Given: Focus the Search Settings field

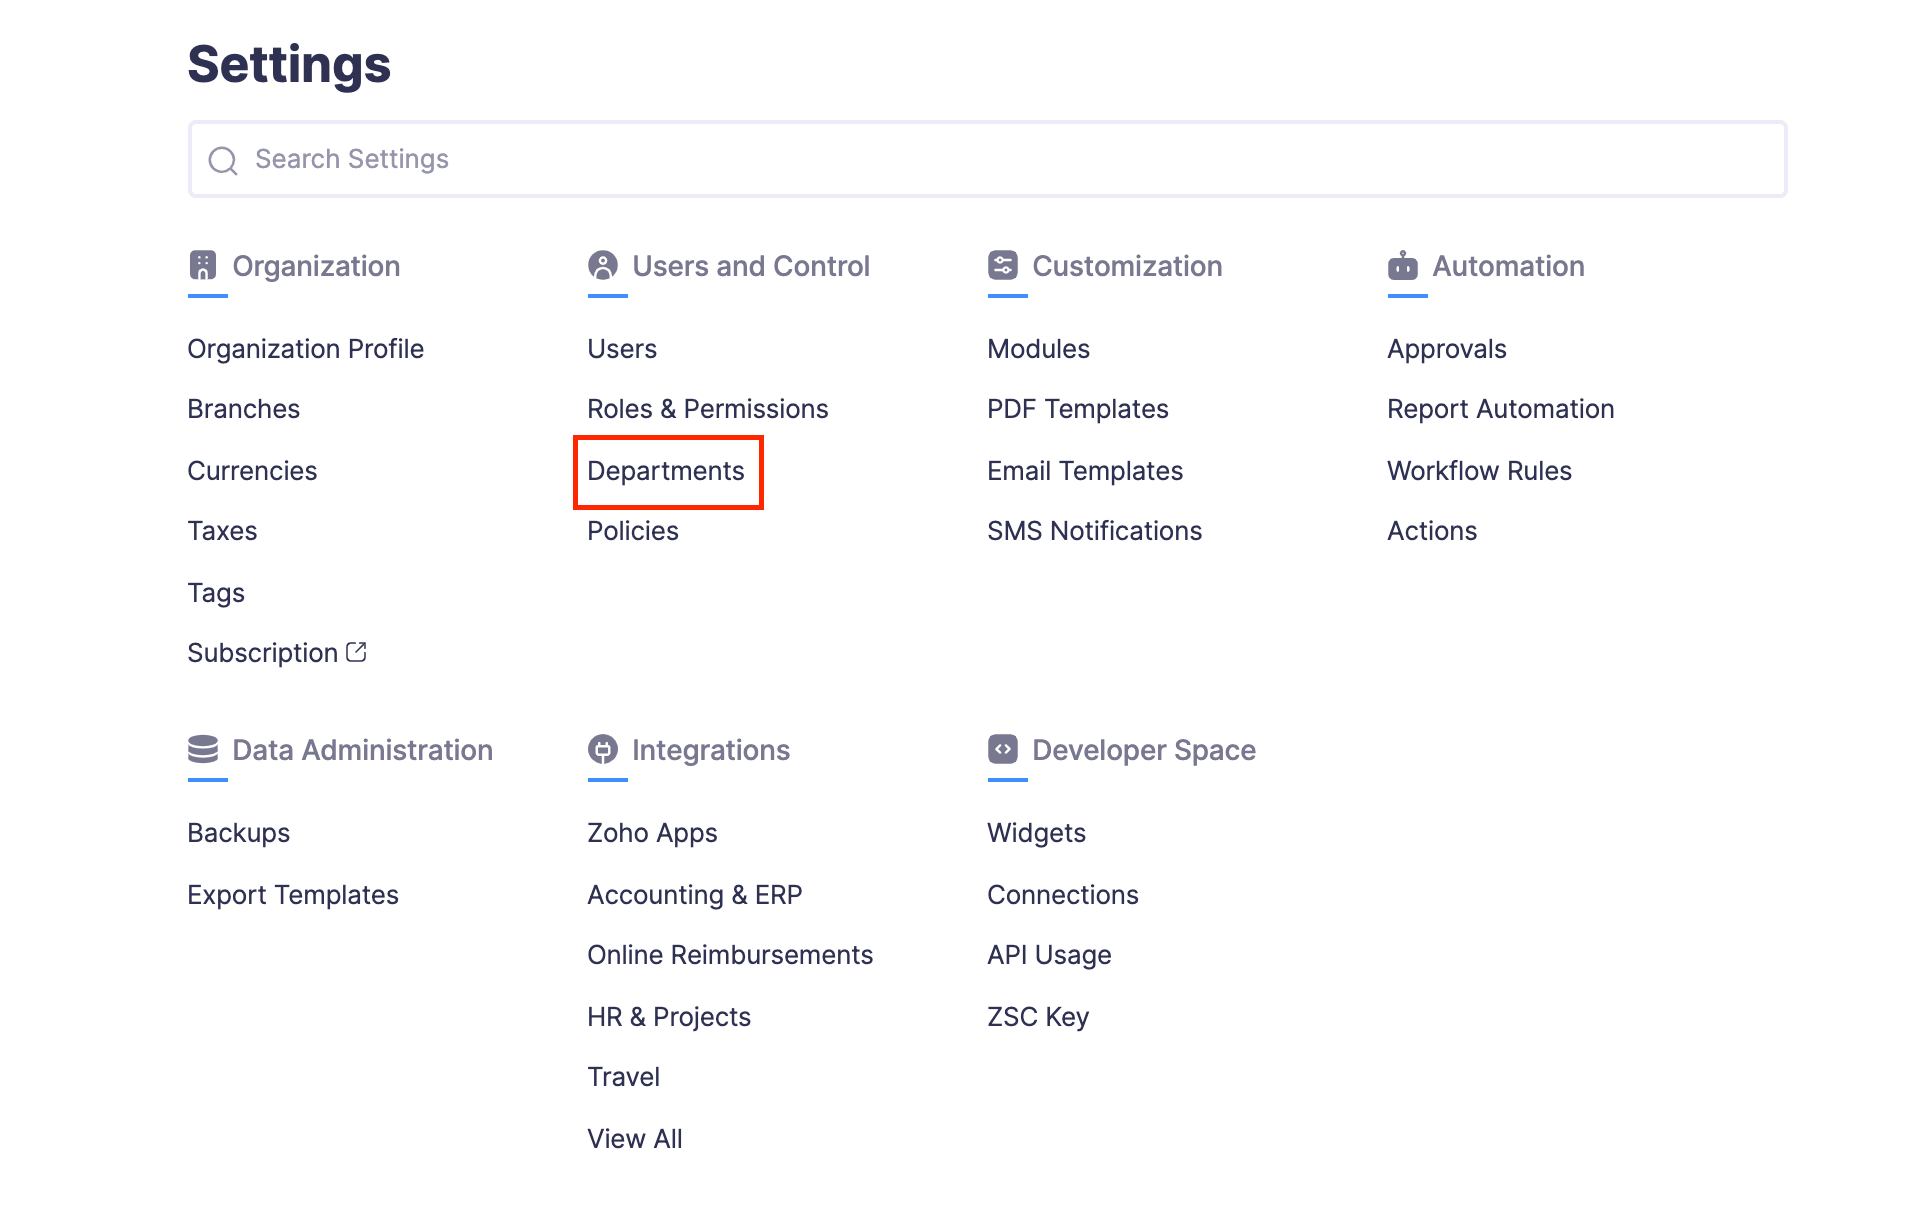Looking at the screenshot, I should pyautogui.click(x=1000, y=160).
